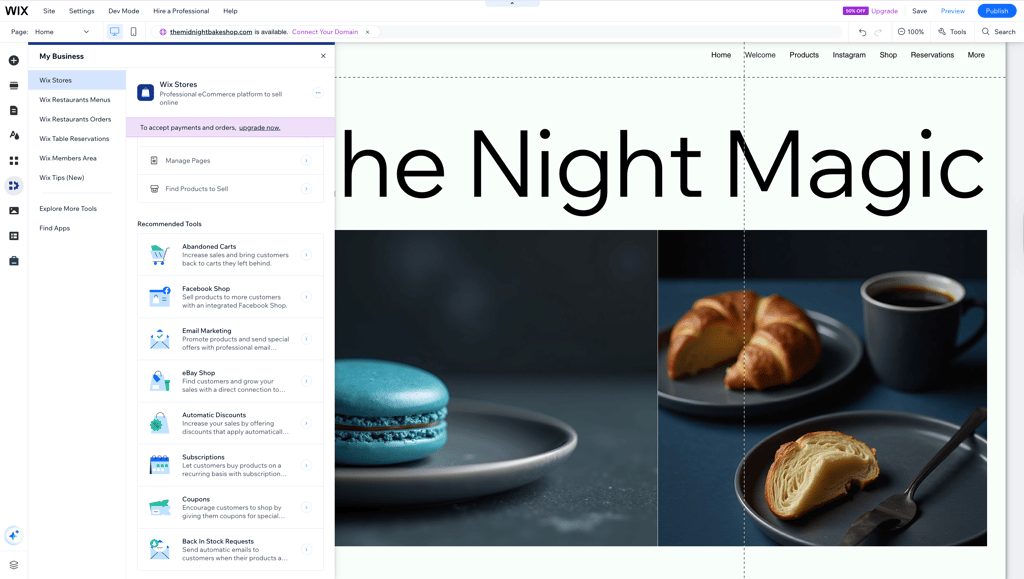The height and width of the screenshot is (579, 1024).
Task: Click the Wix Stores app icon
Action: tap(146, 93)
